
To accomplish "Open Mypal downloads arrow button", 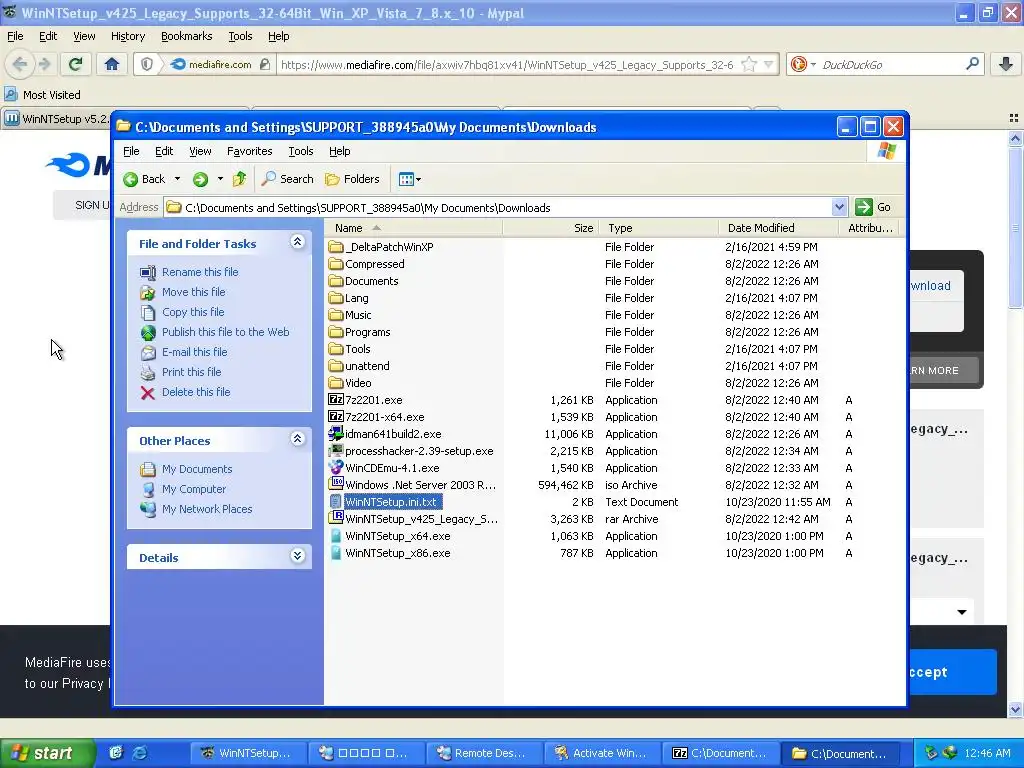I will point(1006,64).
